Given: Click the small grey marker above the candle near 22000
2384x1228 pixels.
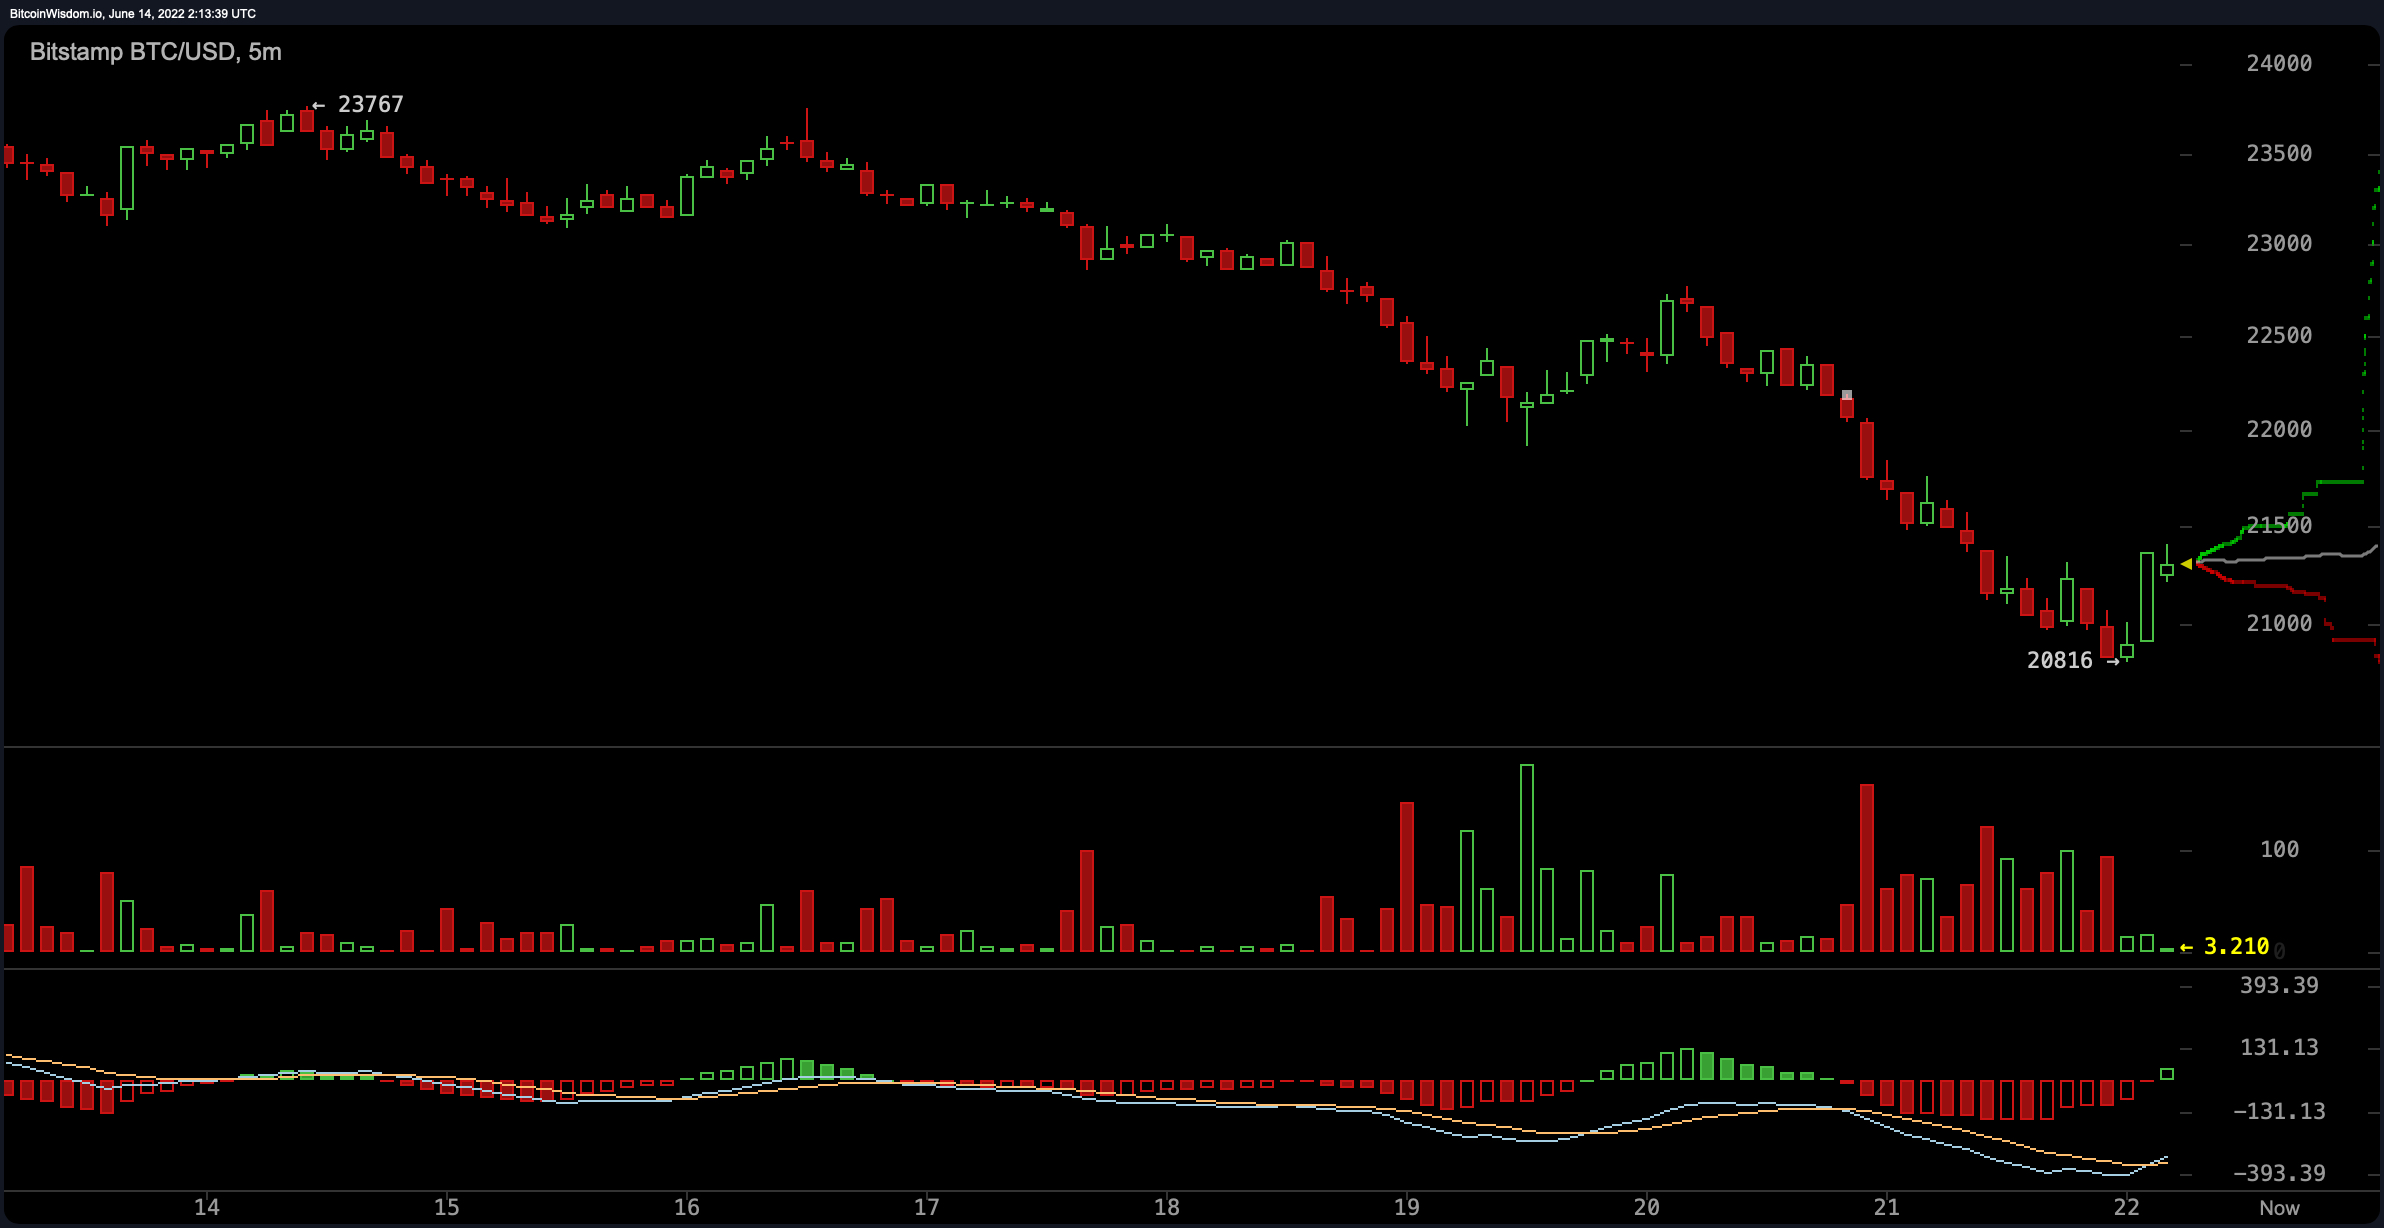Looking at the screenshot, I should 1847,395.
